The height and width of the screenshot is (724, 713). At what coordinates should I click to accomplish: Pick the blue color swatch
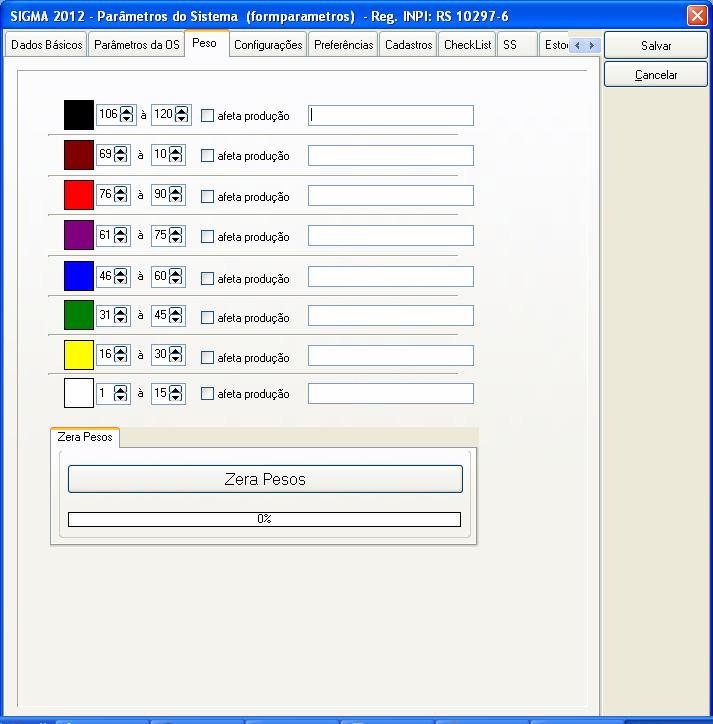coord(79,276)
